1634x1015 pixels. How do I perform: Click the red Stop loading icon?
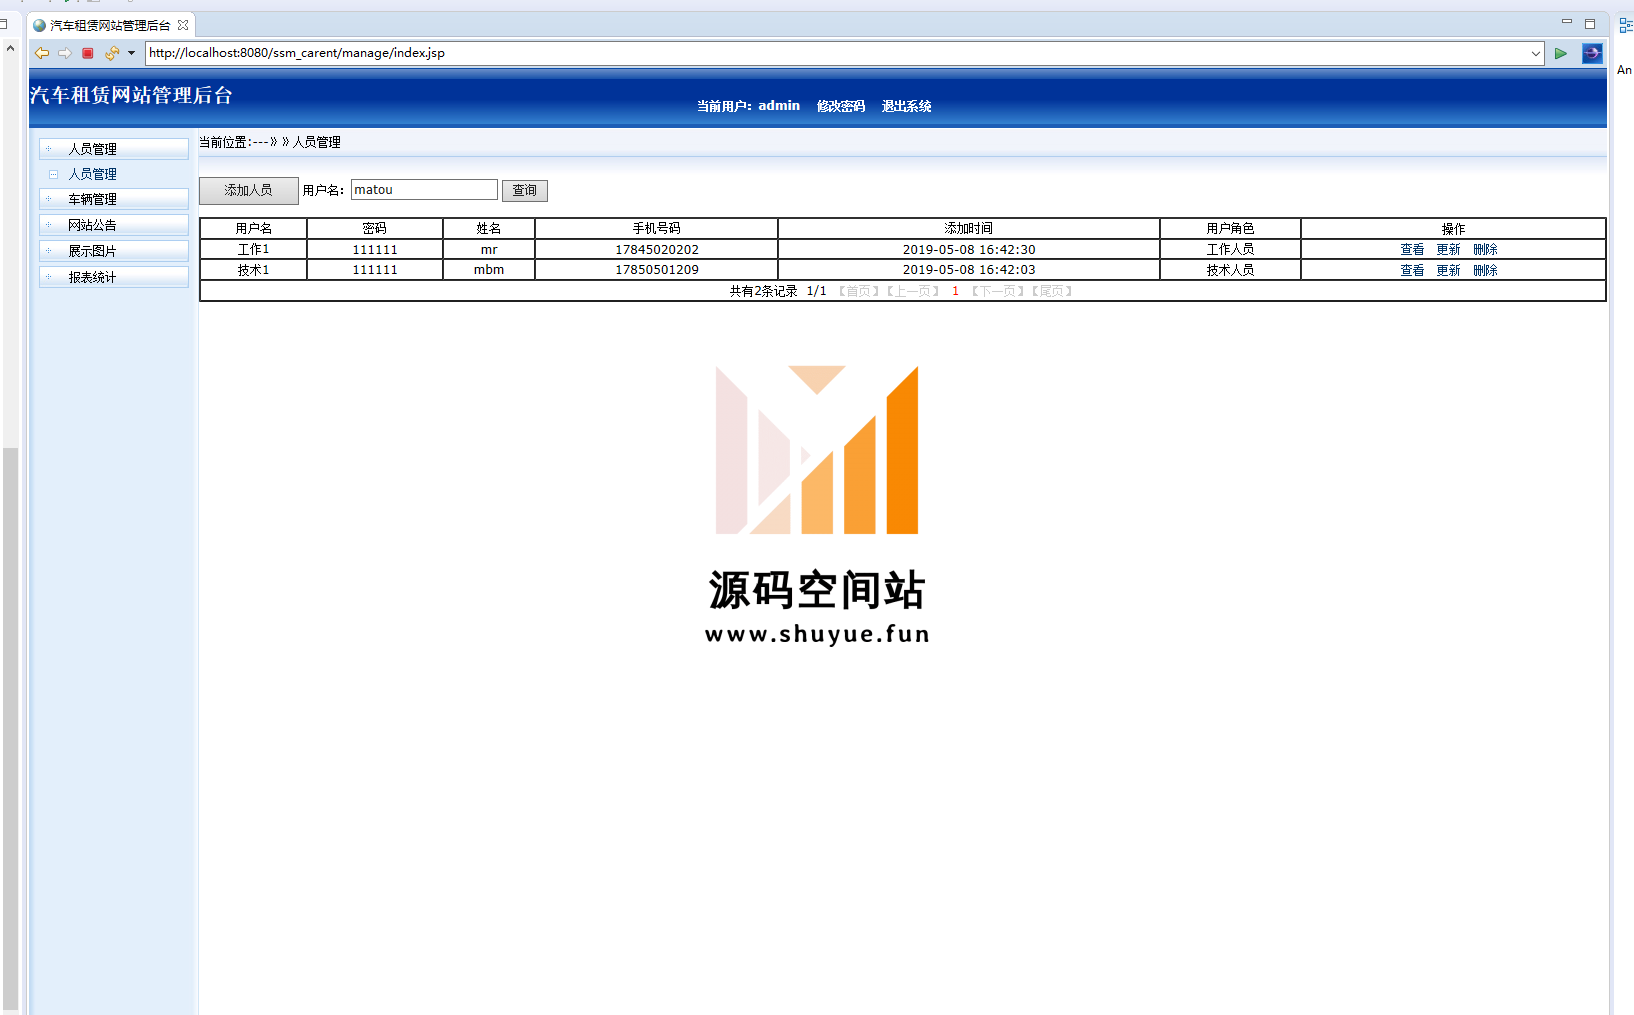pos(88,53)
